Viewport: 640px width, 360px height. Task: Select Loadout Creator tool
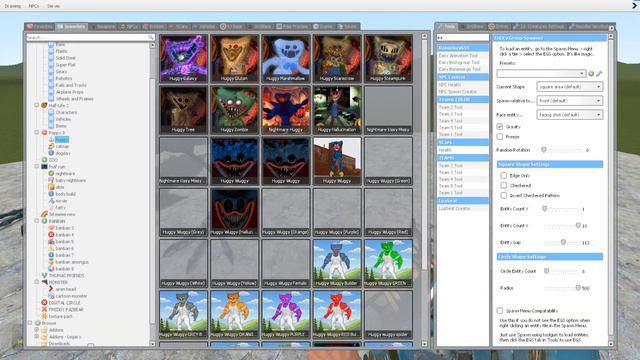pyautogui.click(x=462, y=209)
